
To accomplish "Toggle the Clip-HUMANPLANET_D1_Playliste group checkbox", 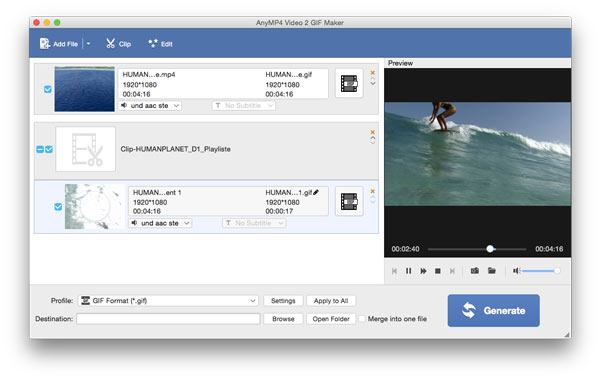I will pos(49,149).
